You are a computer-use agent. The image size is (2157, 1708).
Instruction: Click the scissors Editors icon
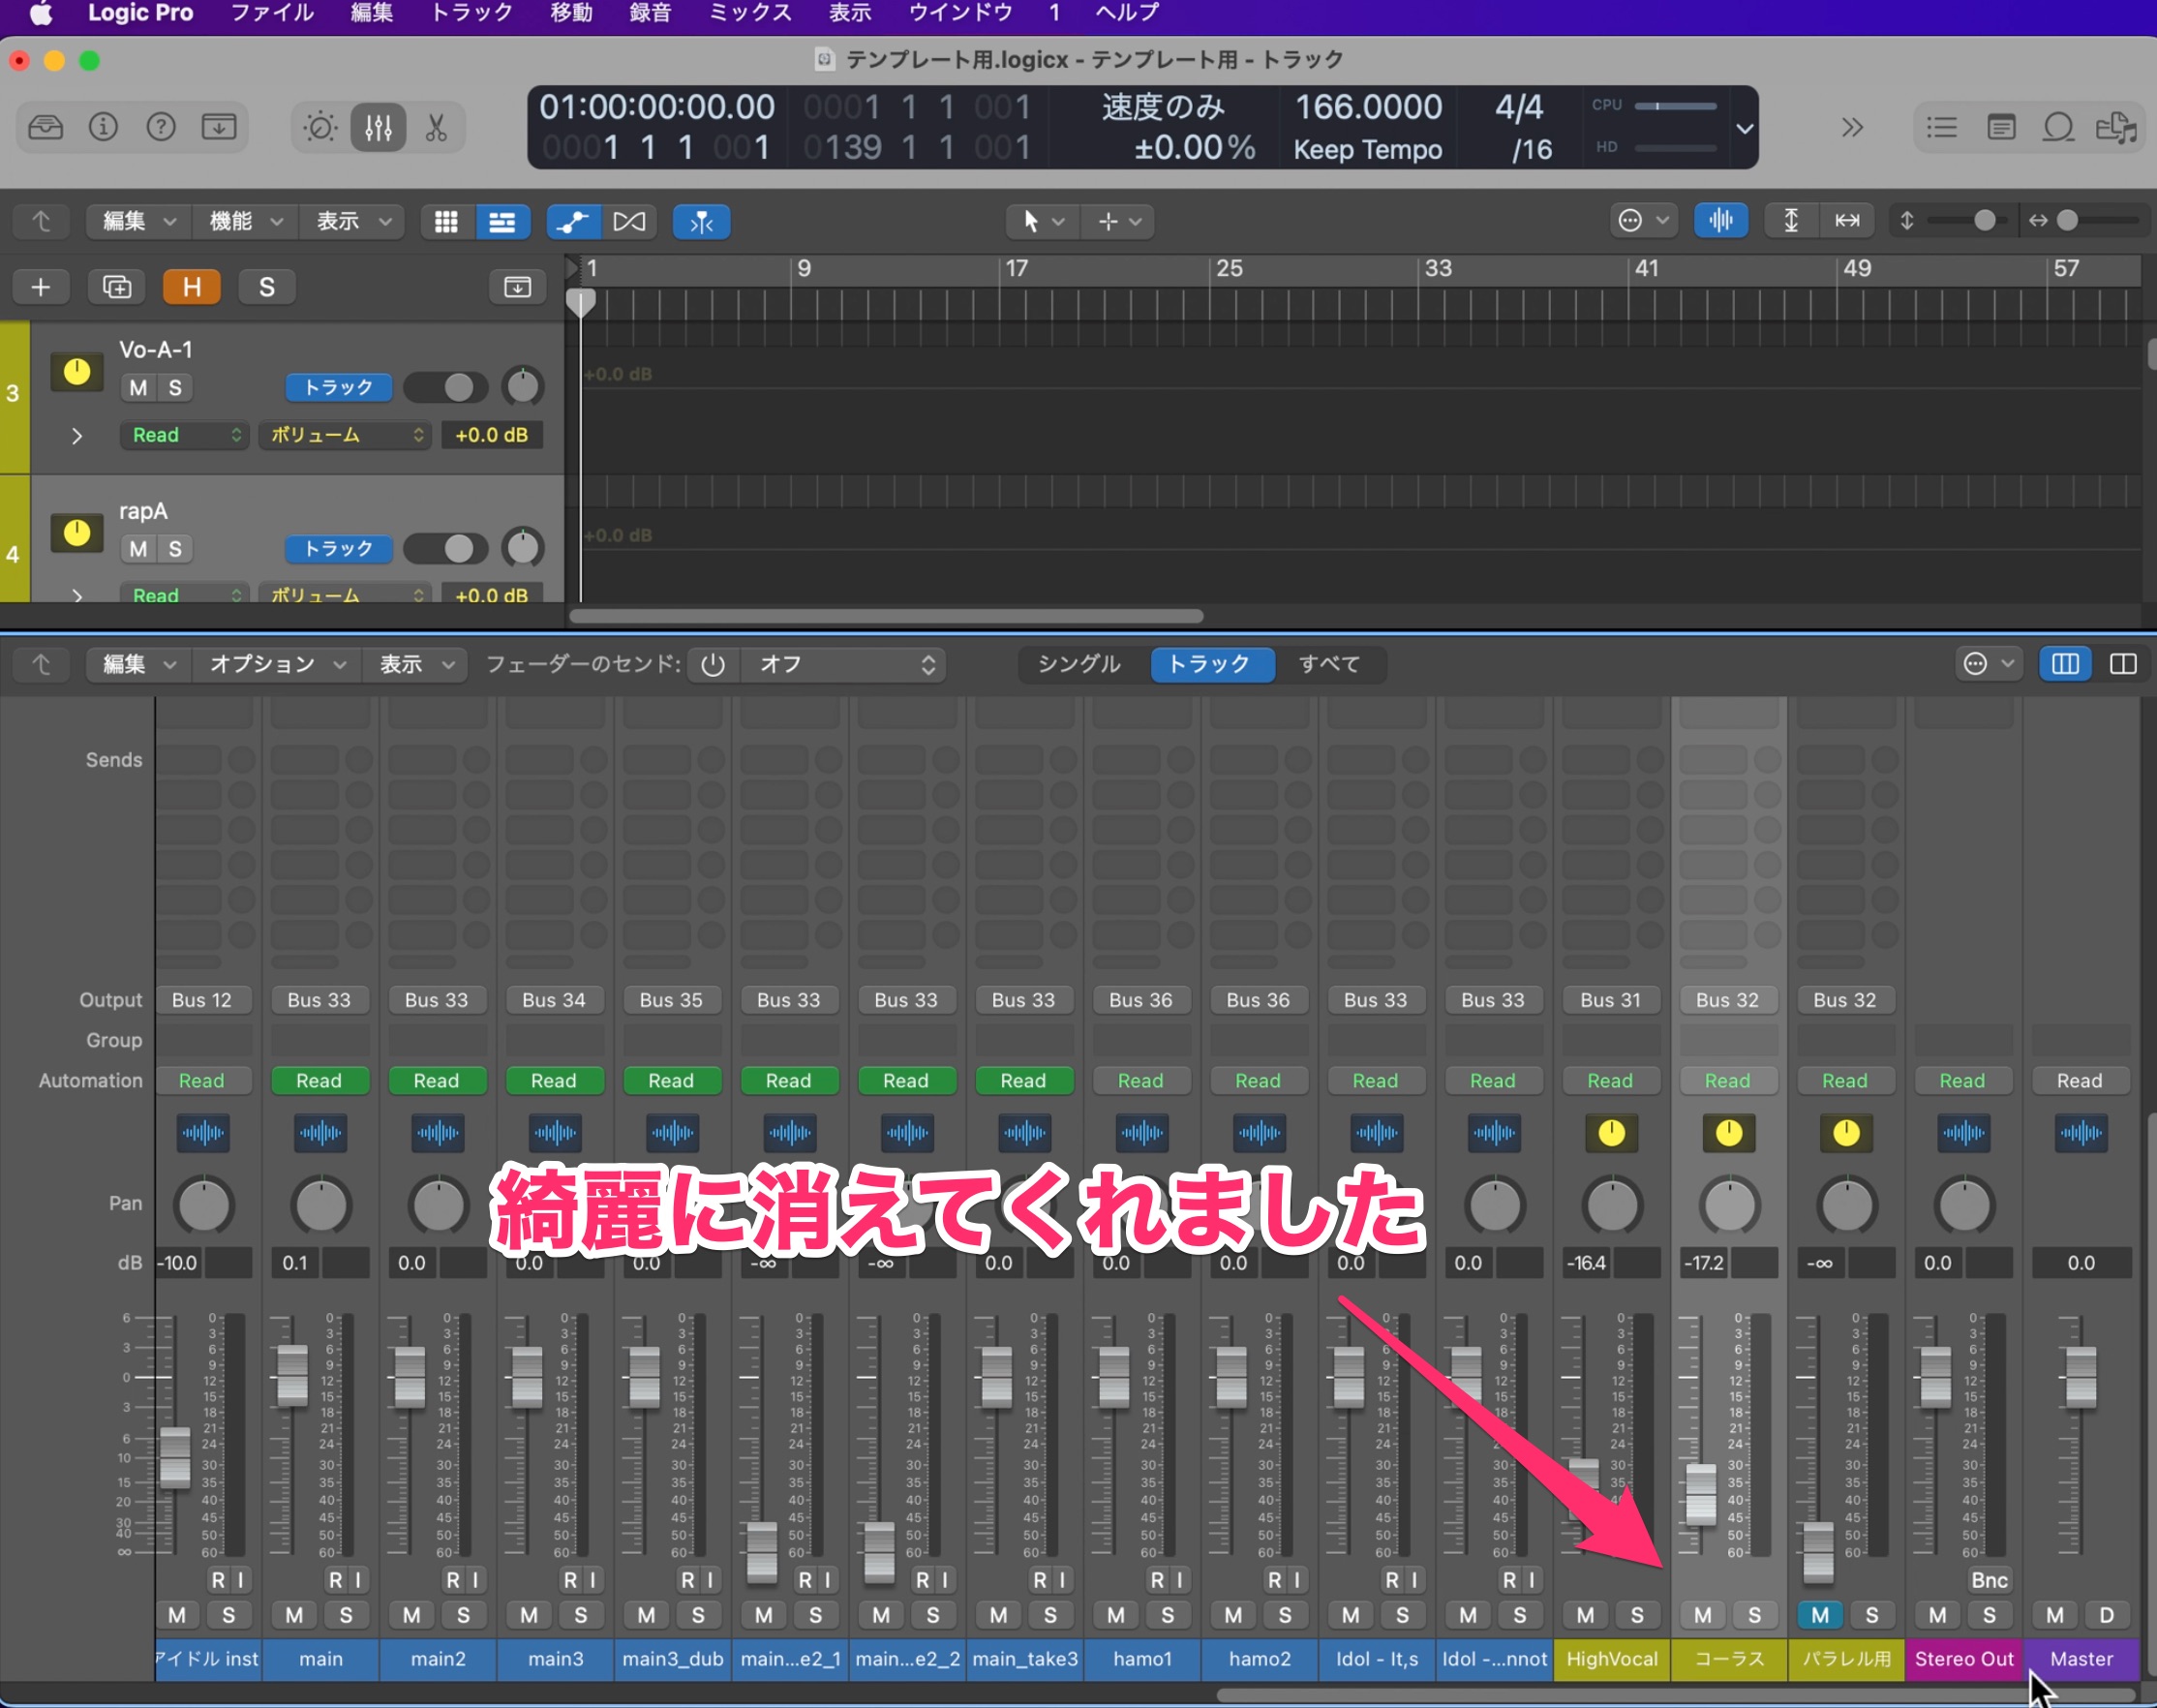click(436, 128)
